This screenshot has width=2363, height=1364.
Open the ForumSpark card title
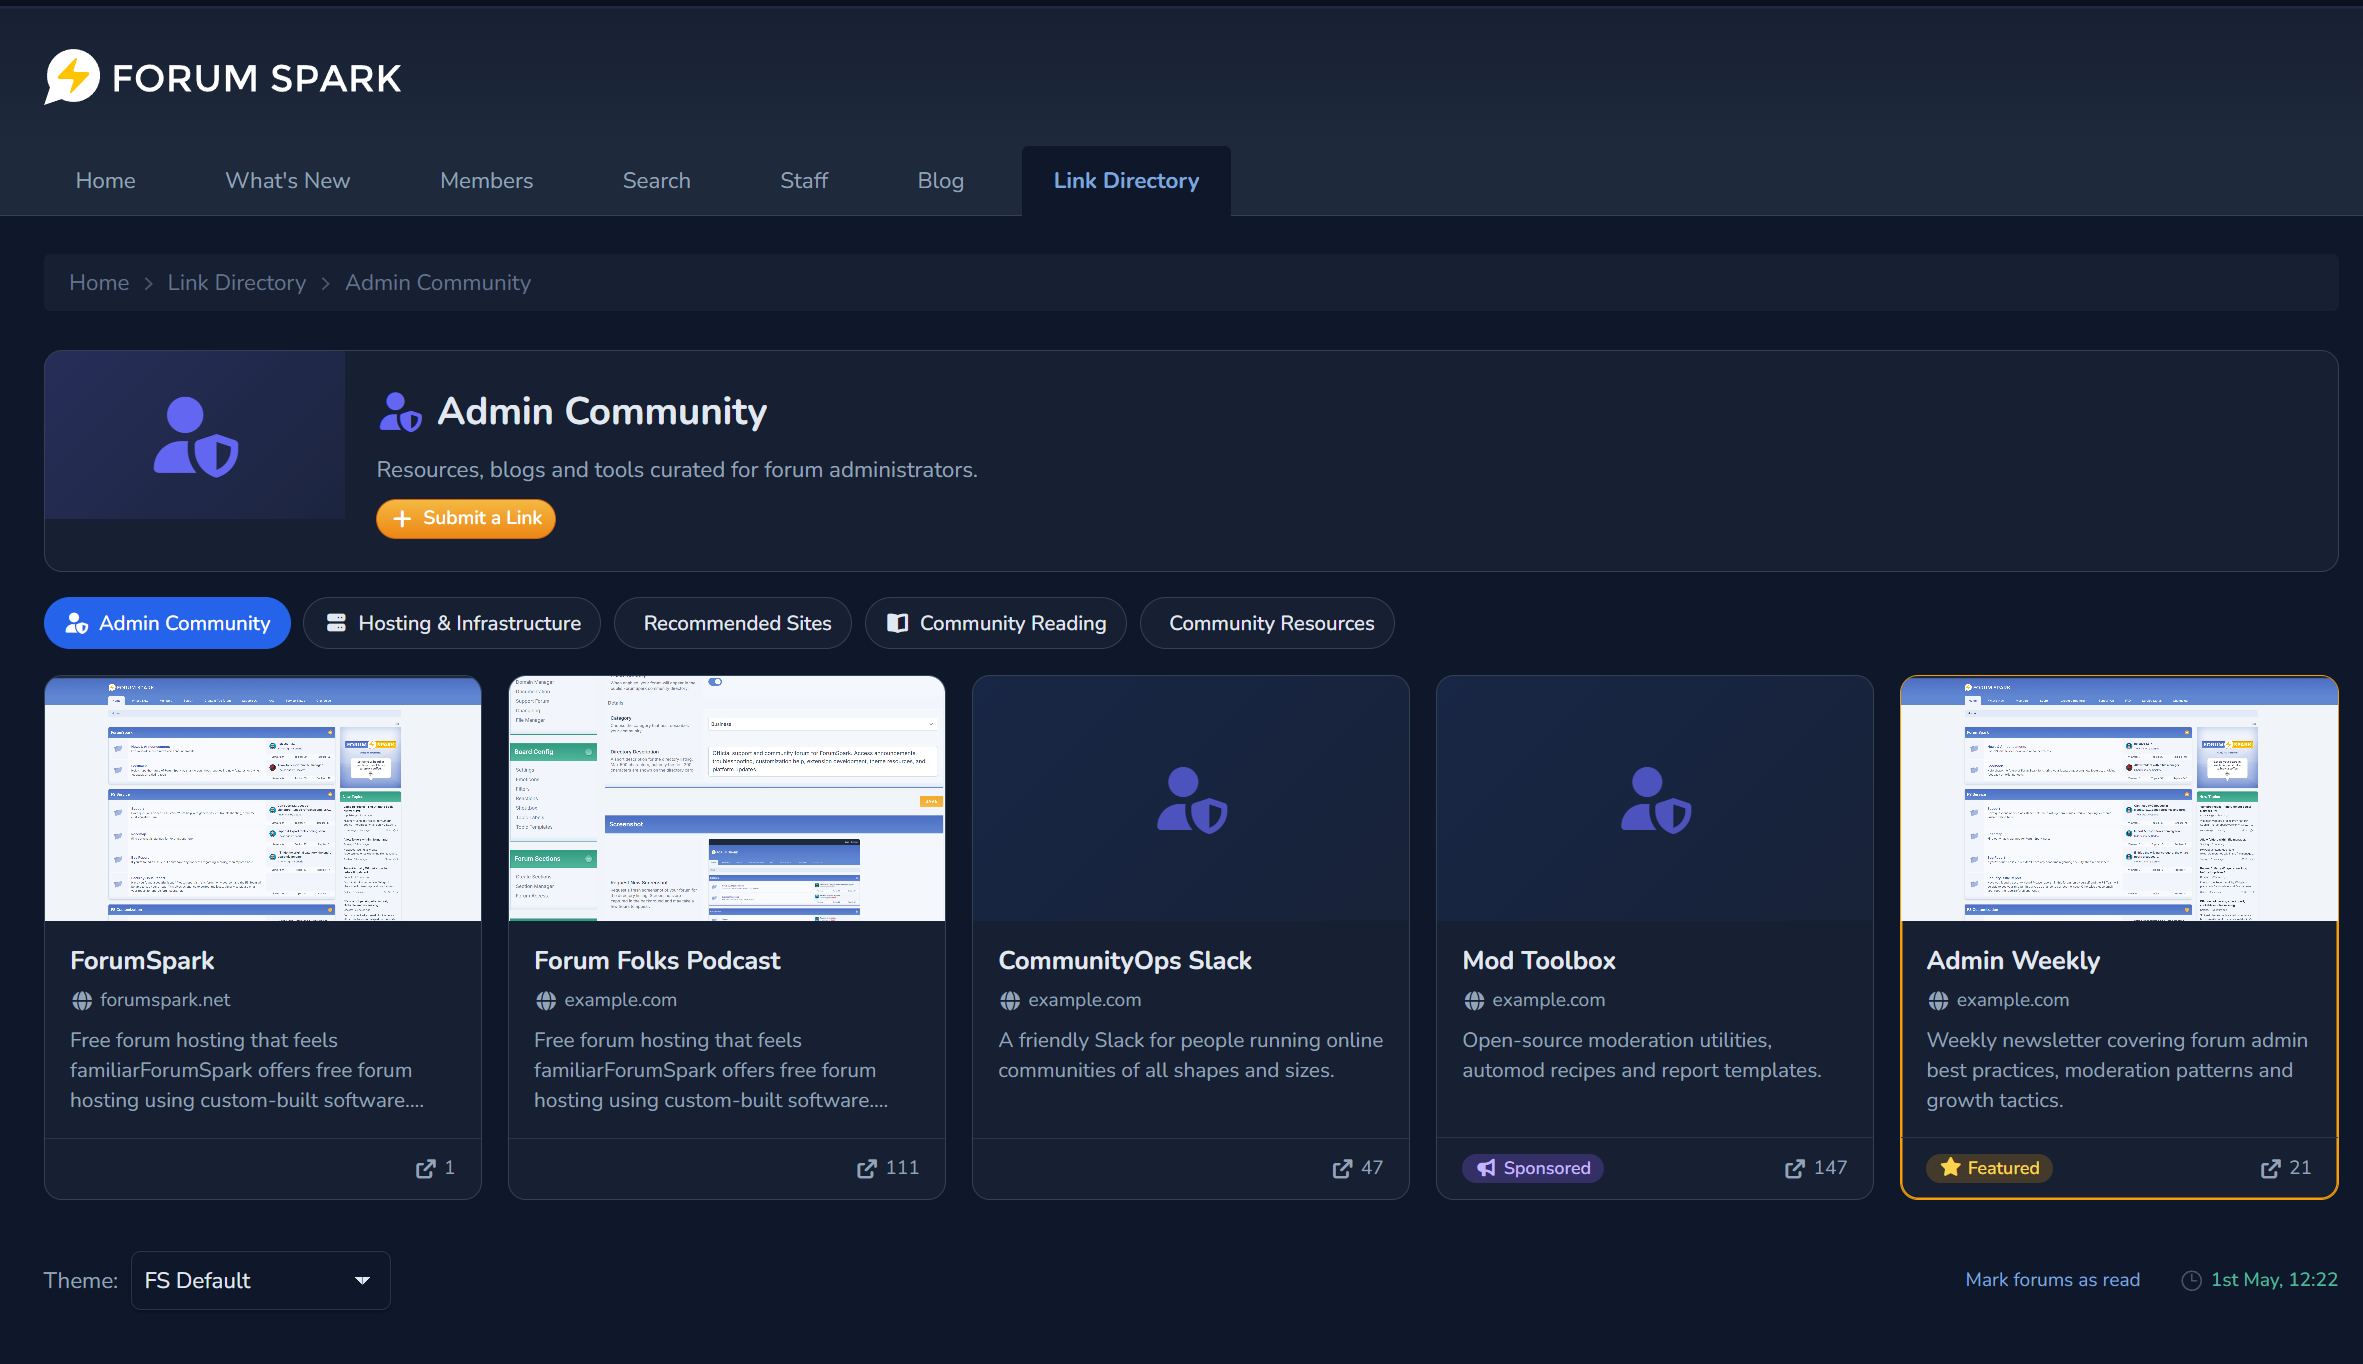point(142,961)
